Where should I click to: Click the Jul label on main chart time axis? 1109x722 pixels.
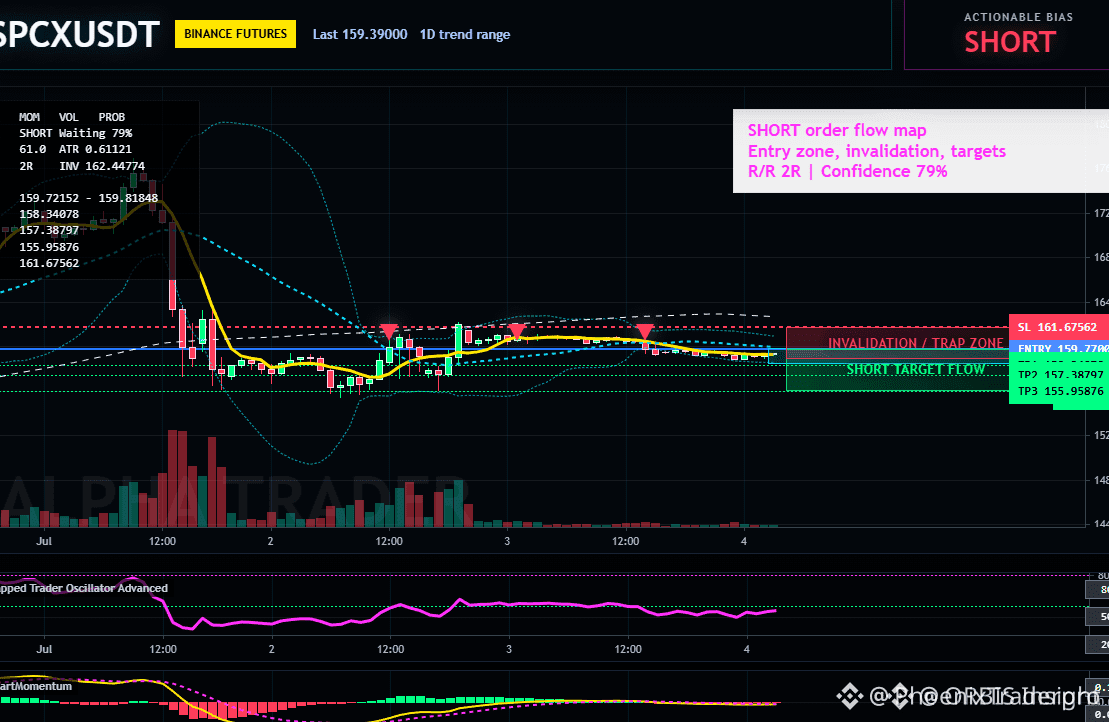click(44, 541)
